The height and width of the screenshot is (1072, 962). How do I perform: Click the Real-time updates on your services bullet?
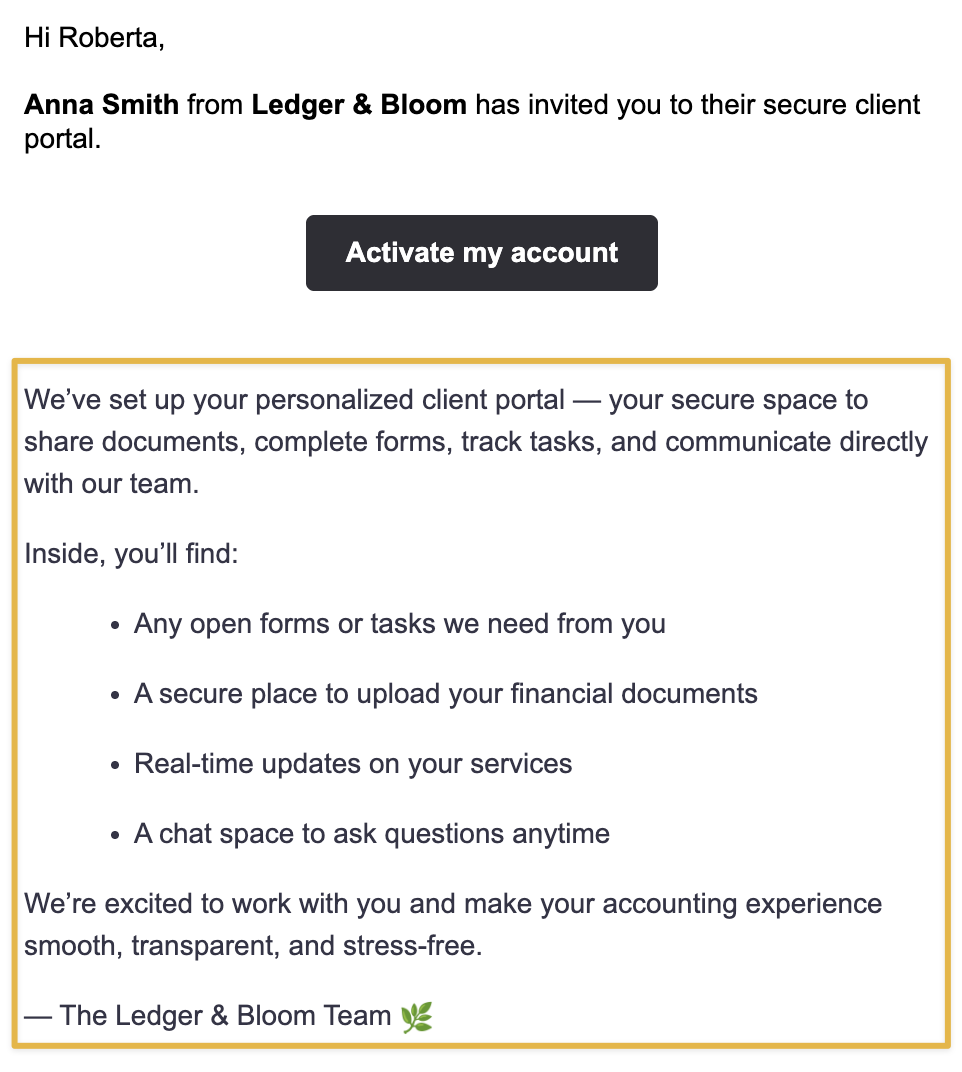point(353,764)
